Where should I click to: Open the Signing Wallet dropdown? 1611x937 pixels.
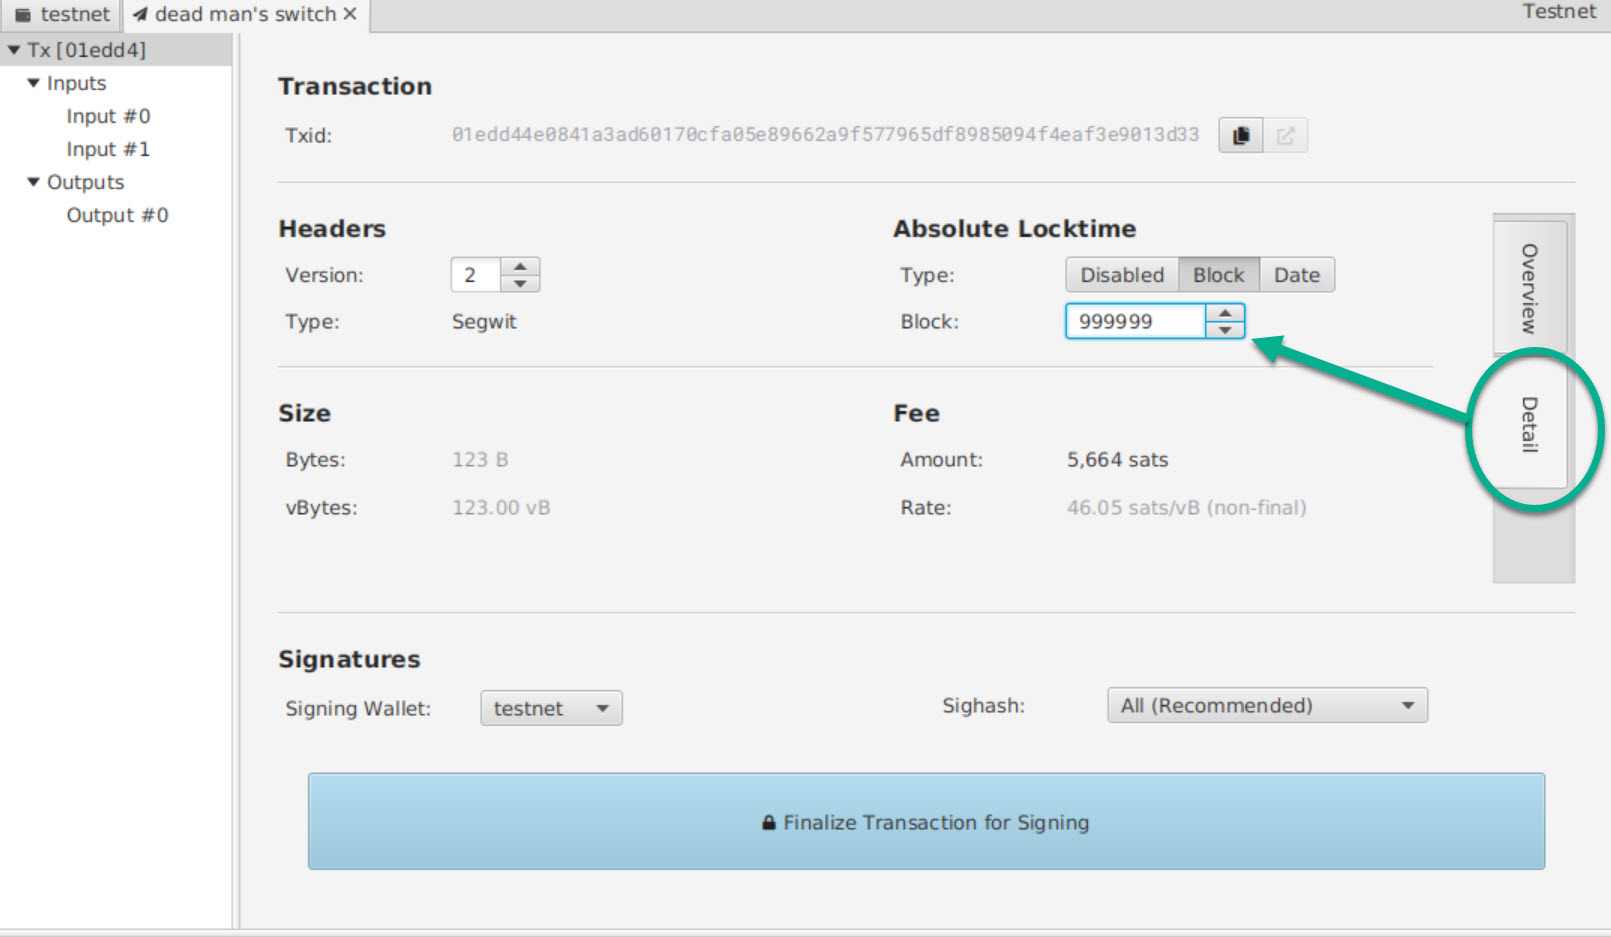[551, 708]
